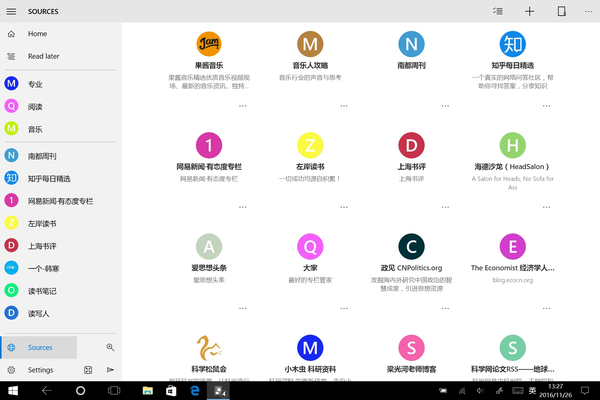600x400 pixels.
Task: Click the magenta Q icon of 大家 card
Action: [x=310, y=247]
